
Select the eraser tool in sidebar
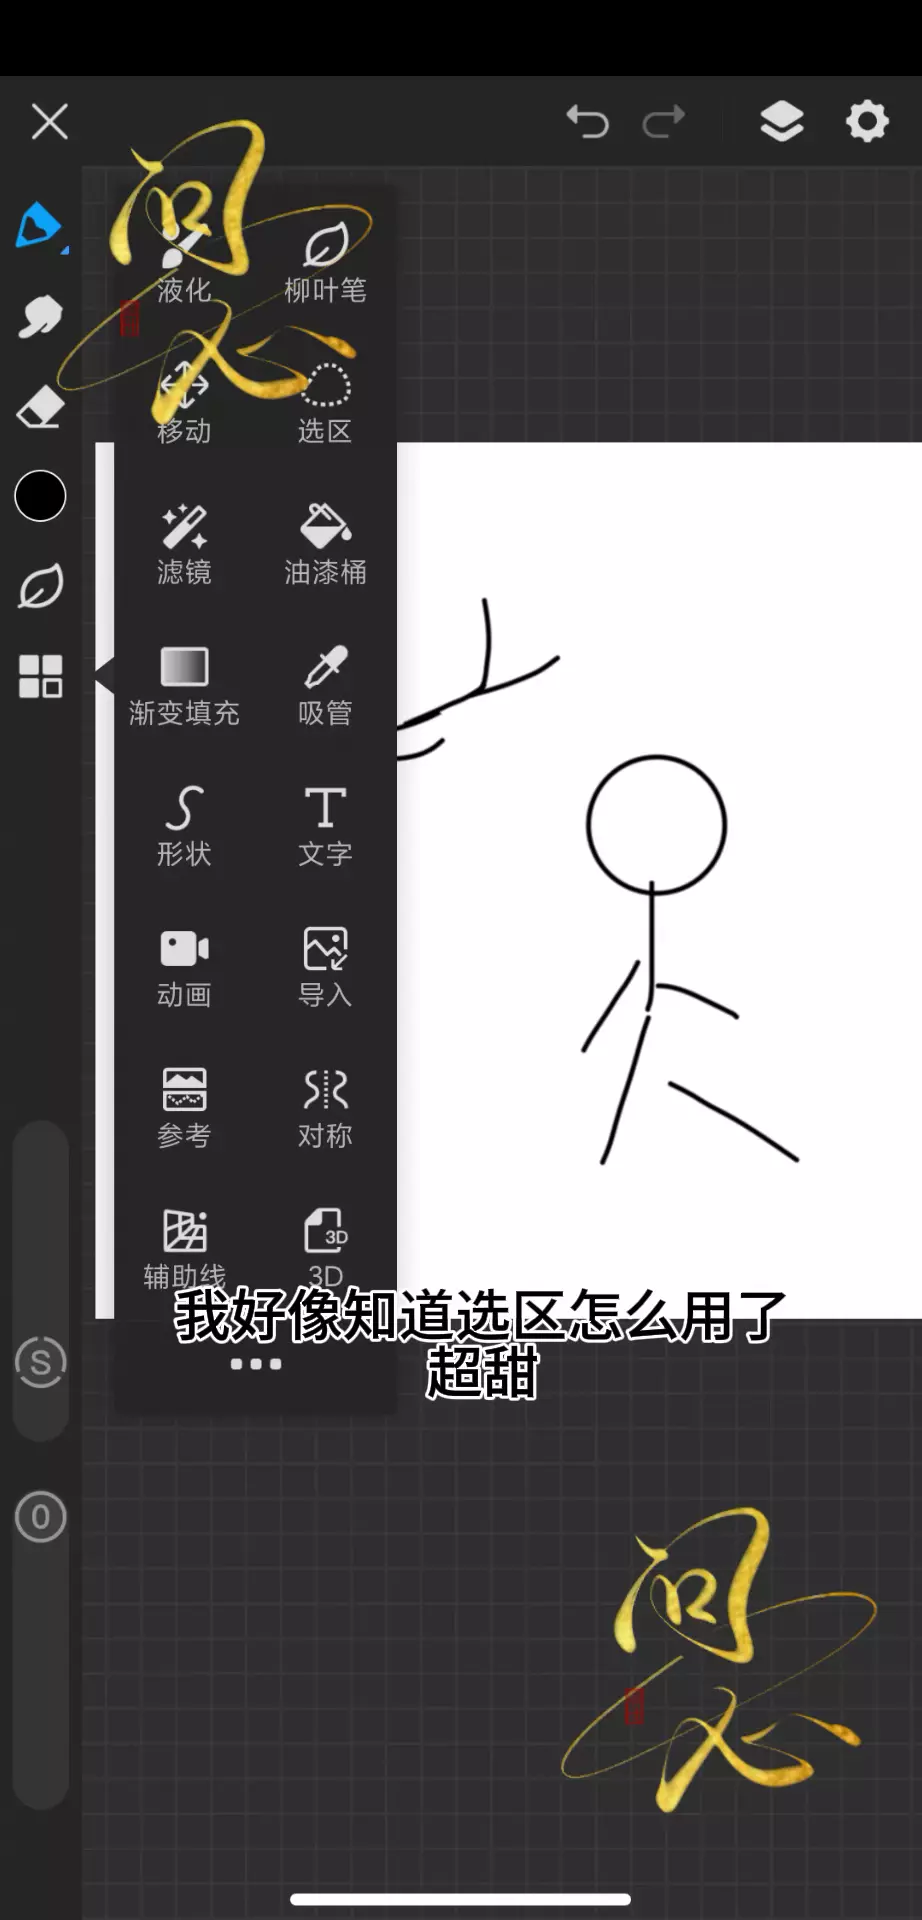[x=40, y=408]
